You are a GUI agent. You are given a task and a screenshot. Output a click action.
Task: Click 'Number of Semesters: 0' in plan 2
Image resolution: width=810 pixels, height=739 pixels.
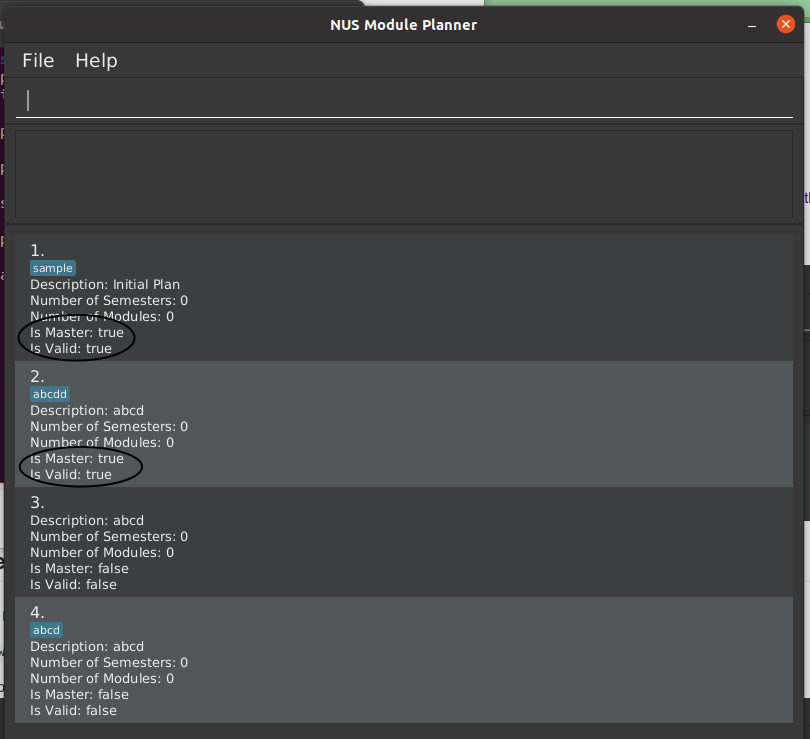tap(109, 427)
